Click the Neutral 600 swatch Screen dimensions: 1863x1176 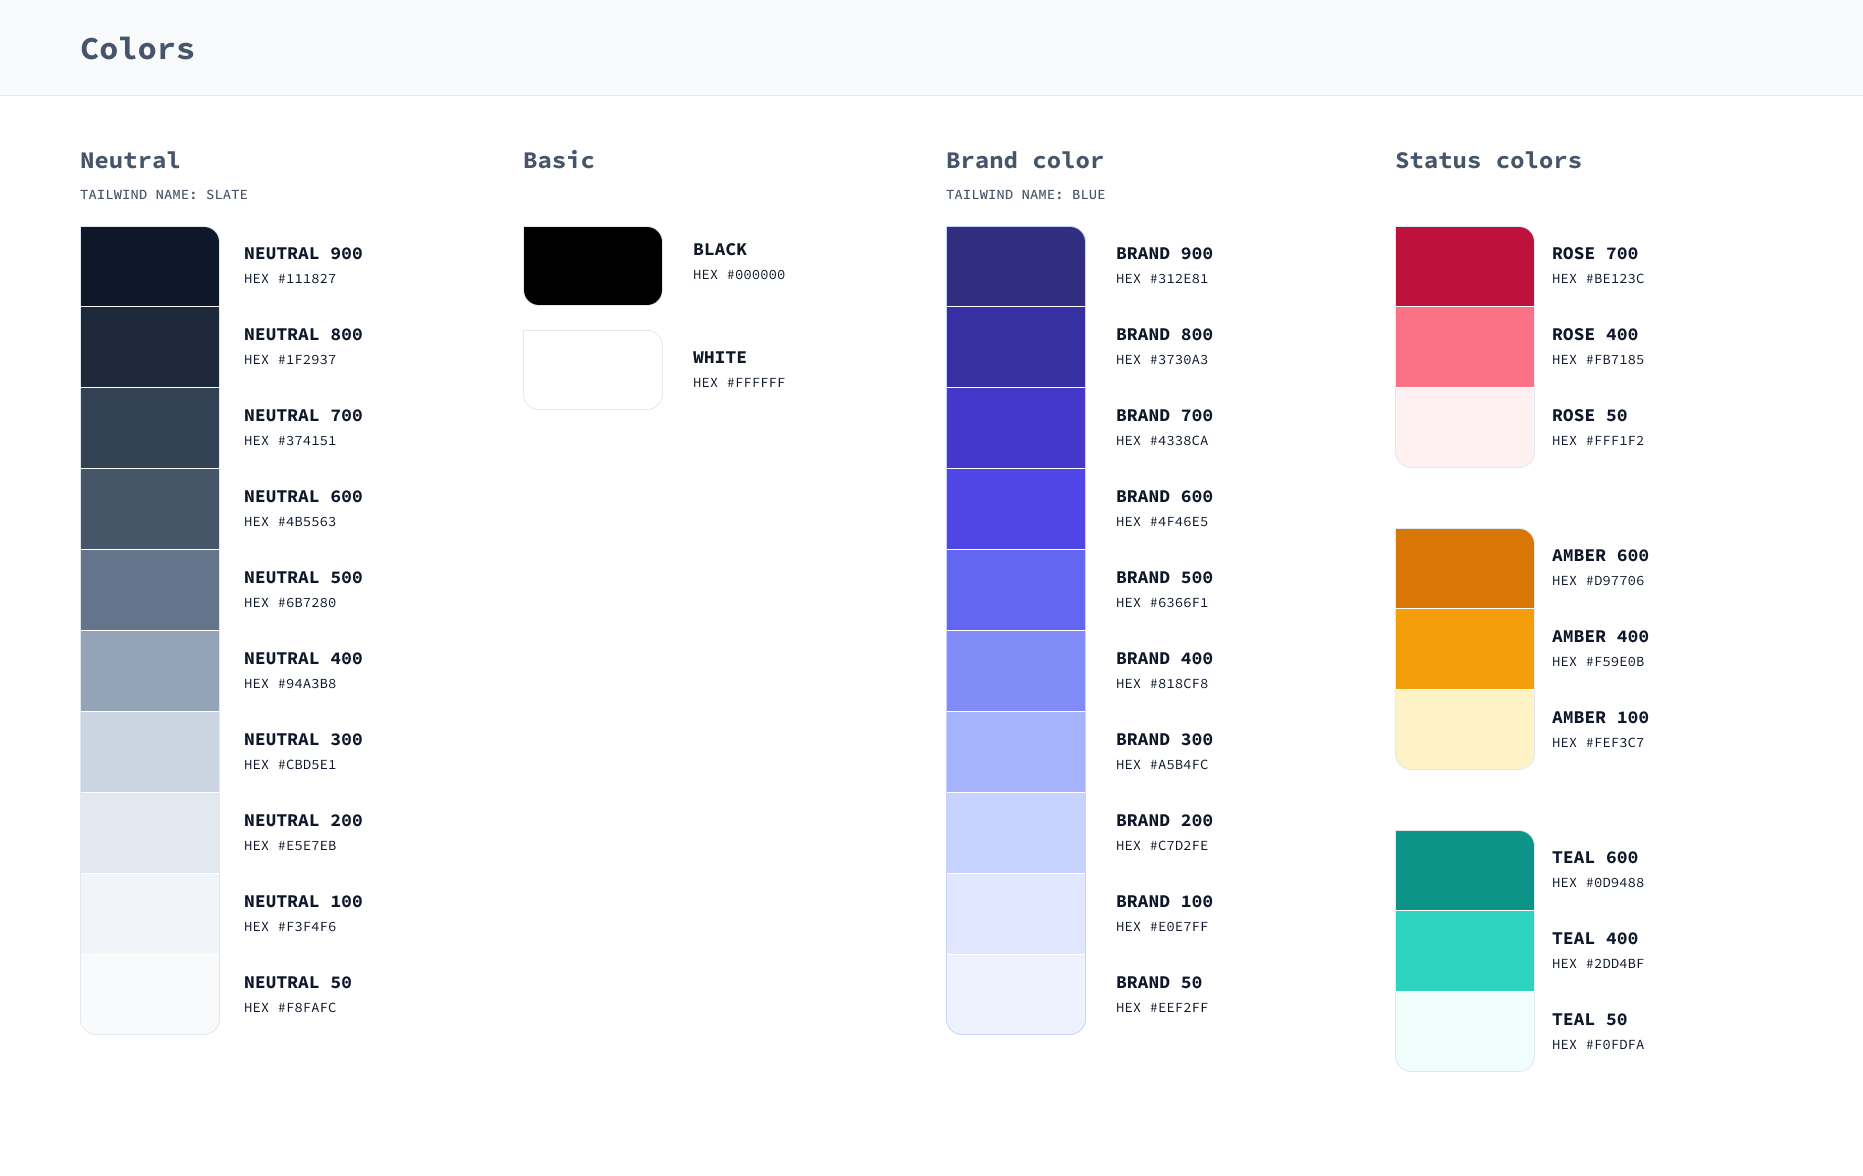coord(150,509)
